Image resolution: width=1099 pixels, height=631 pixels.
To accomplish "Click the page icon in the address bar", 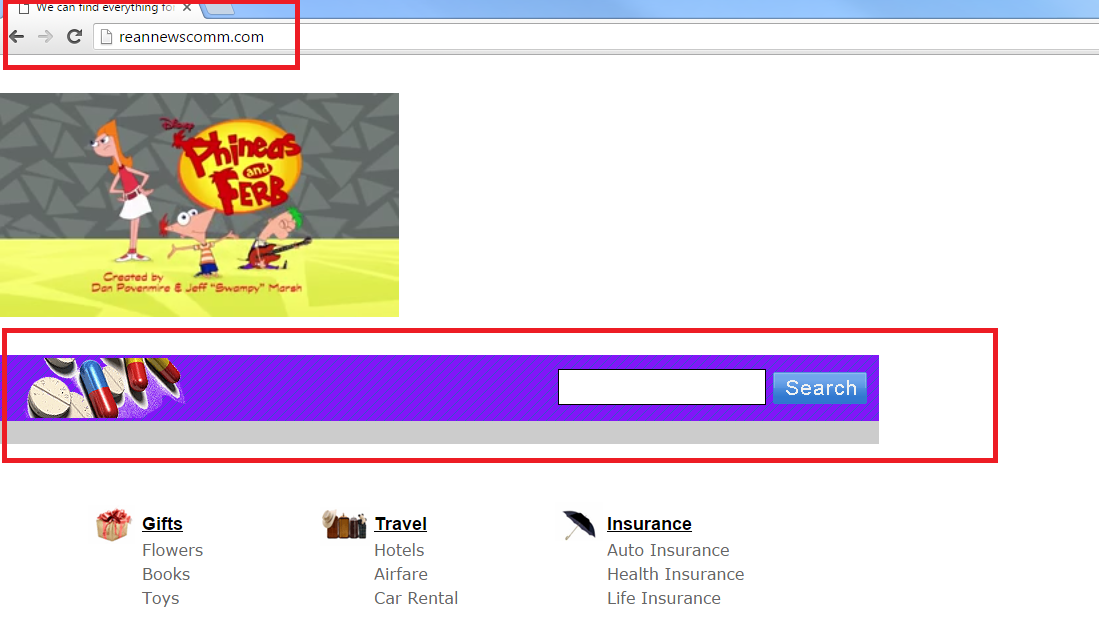I will pyautogui.click(x=106, y=36).
